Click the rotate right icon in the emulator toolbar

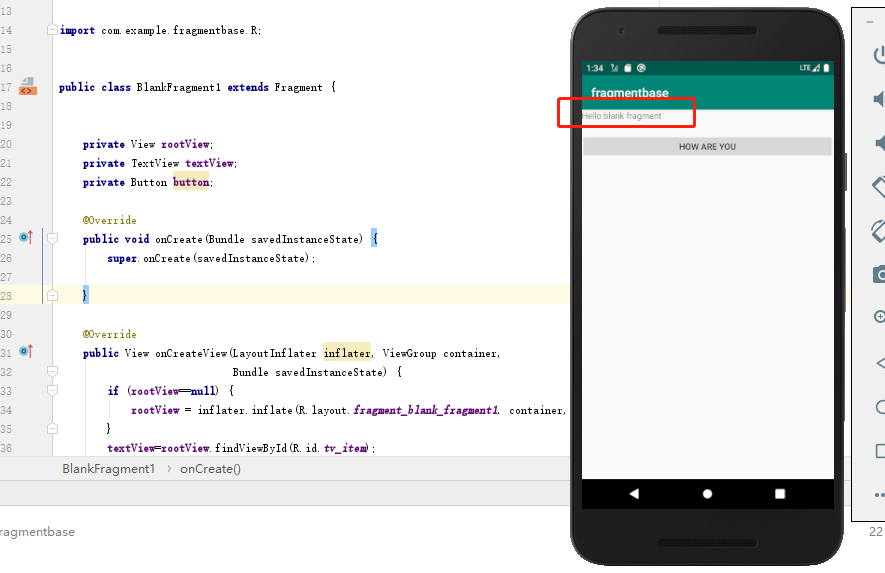[879, 230]
